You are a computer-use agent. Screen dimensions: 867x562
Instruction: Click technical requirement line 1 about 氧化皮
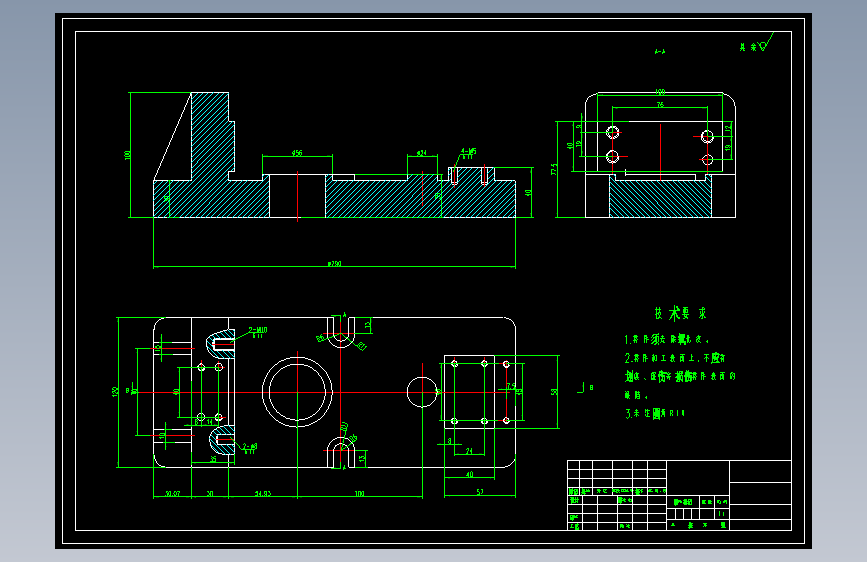click(667, 339)
